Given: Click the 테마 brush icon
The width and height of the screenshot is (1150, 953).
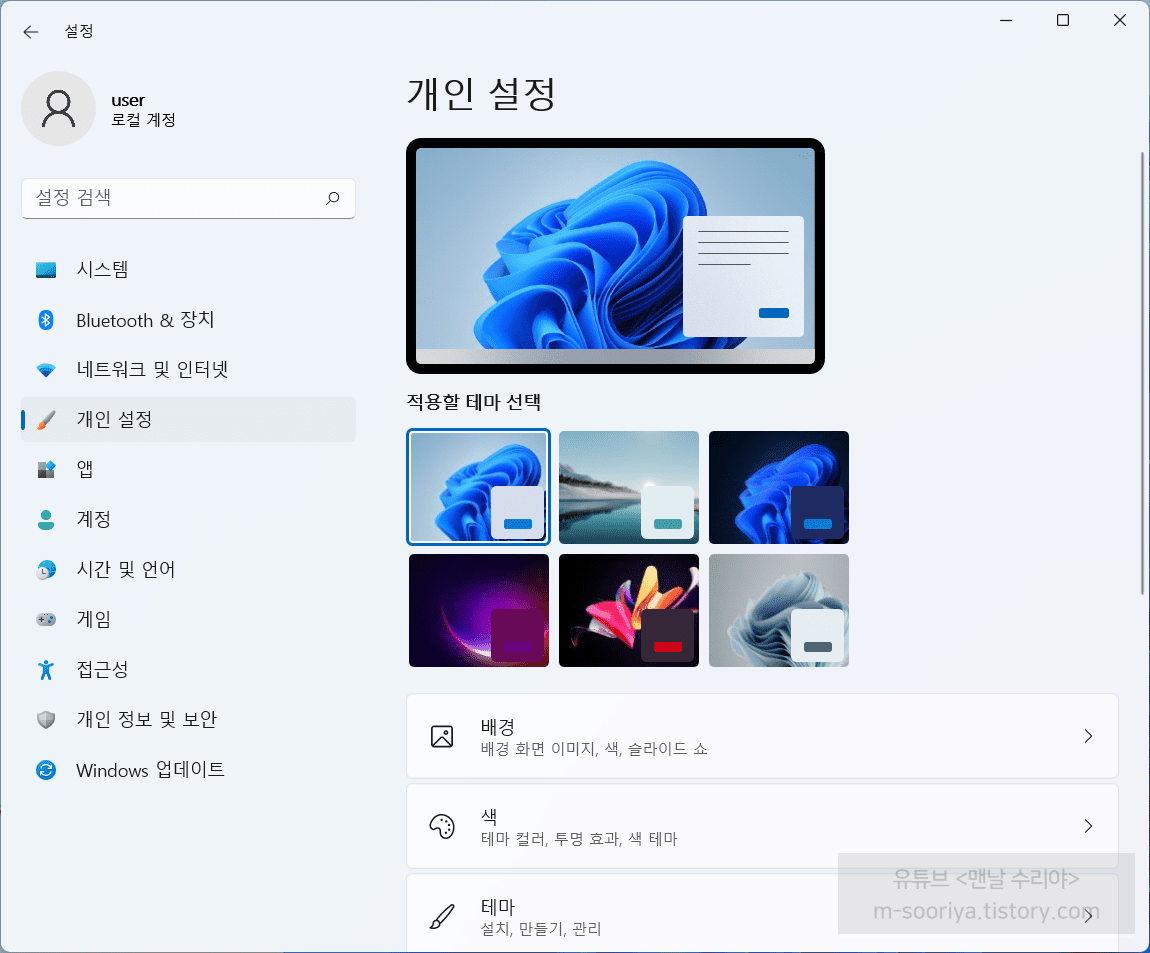Looking at the screenshot, I should (442, 916).
